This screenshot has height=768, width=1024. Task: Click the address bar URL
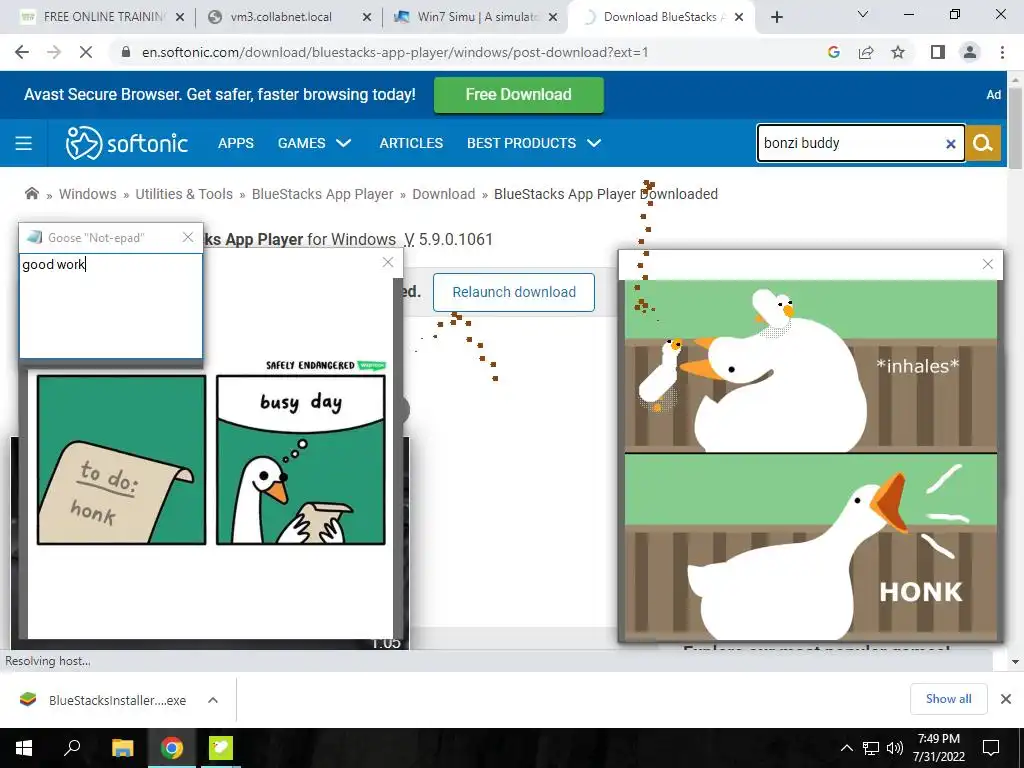(x=395, y=52)
